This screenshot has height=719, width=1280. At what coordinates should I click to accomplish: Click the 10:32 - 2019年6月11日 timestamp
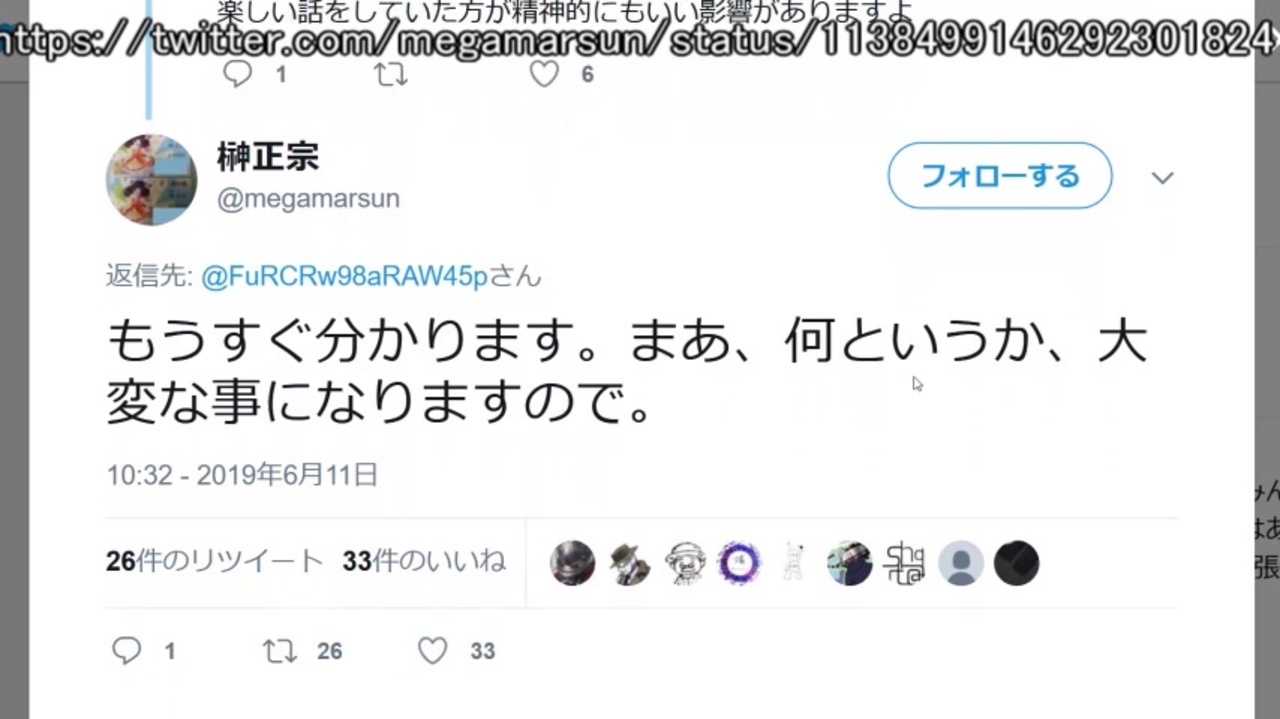(242, 474)
